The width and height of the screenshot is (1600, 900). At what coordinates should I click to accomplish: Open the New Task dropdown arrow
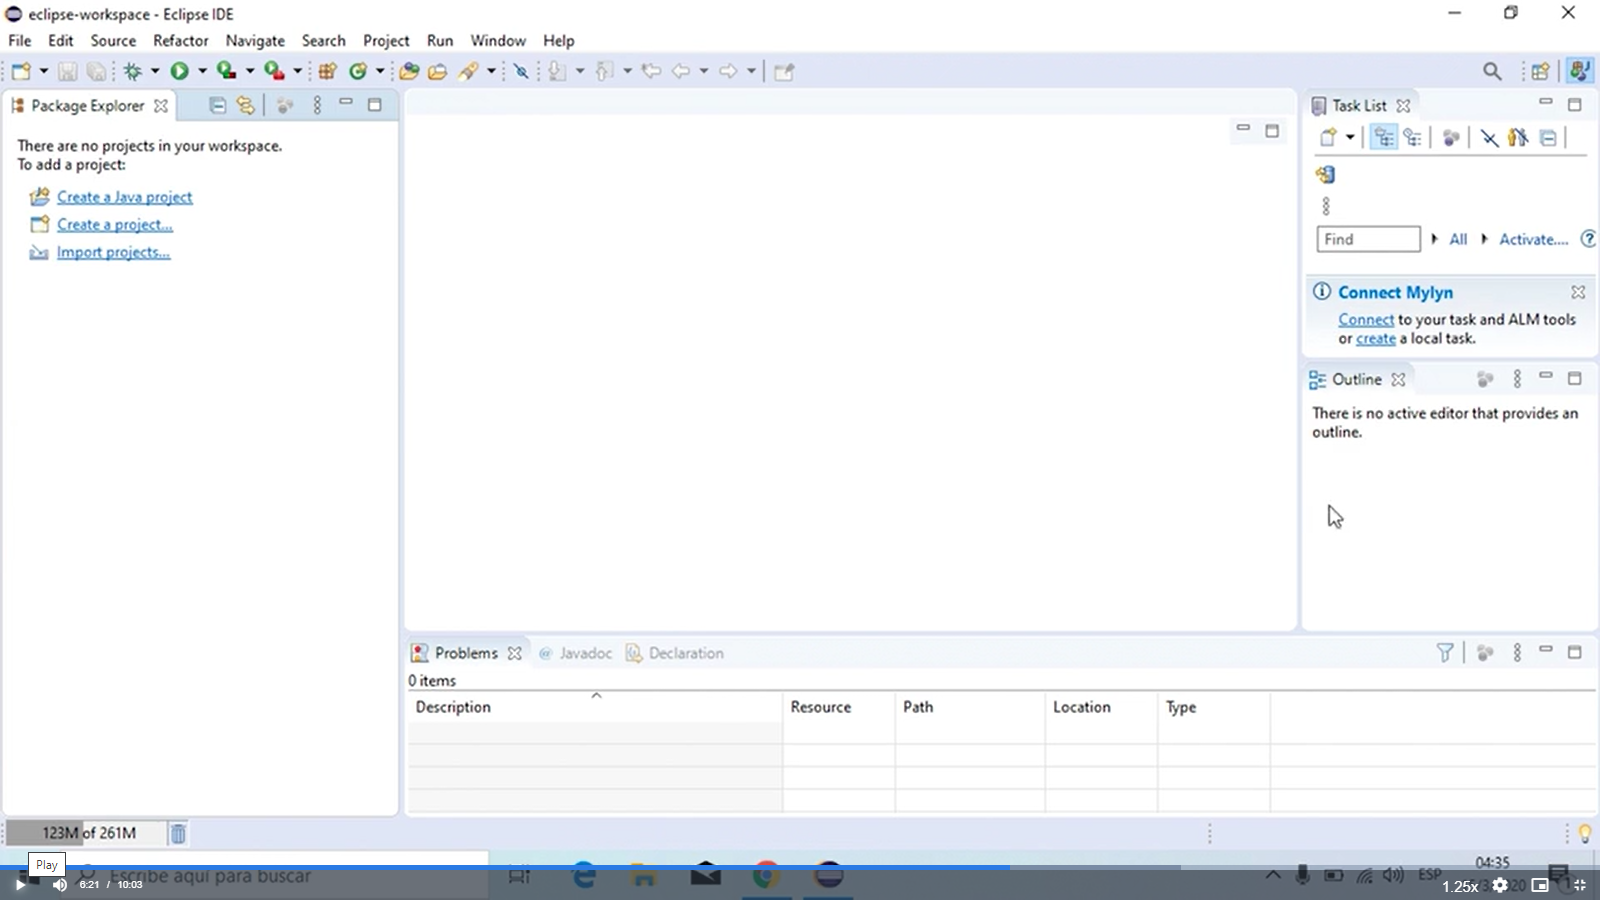click(x=1350, y=138)
